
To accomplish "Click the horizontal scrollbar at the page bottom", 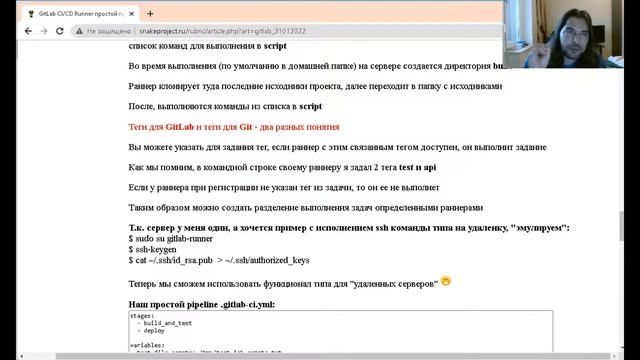I will [x=333, y=356].
